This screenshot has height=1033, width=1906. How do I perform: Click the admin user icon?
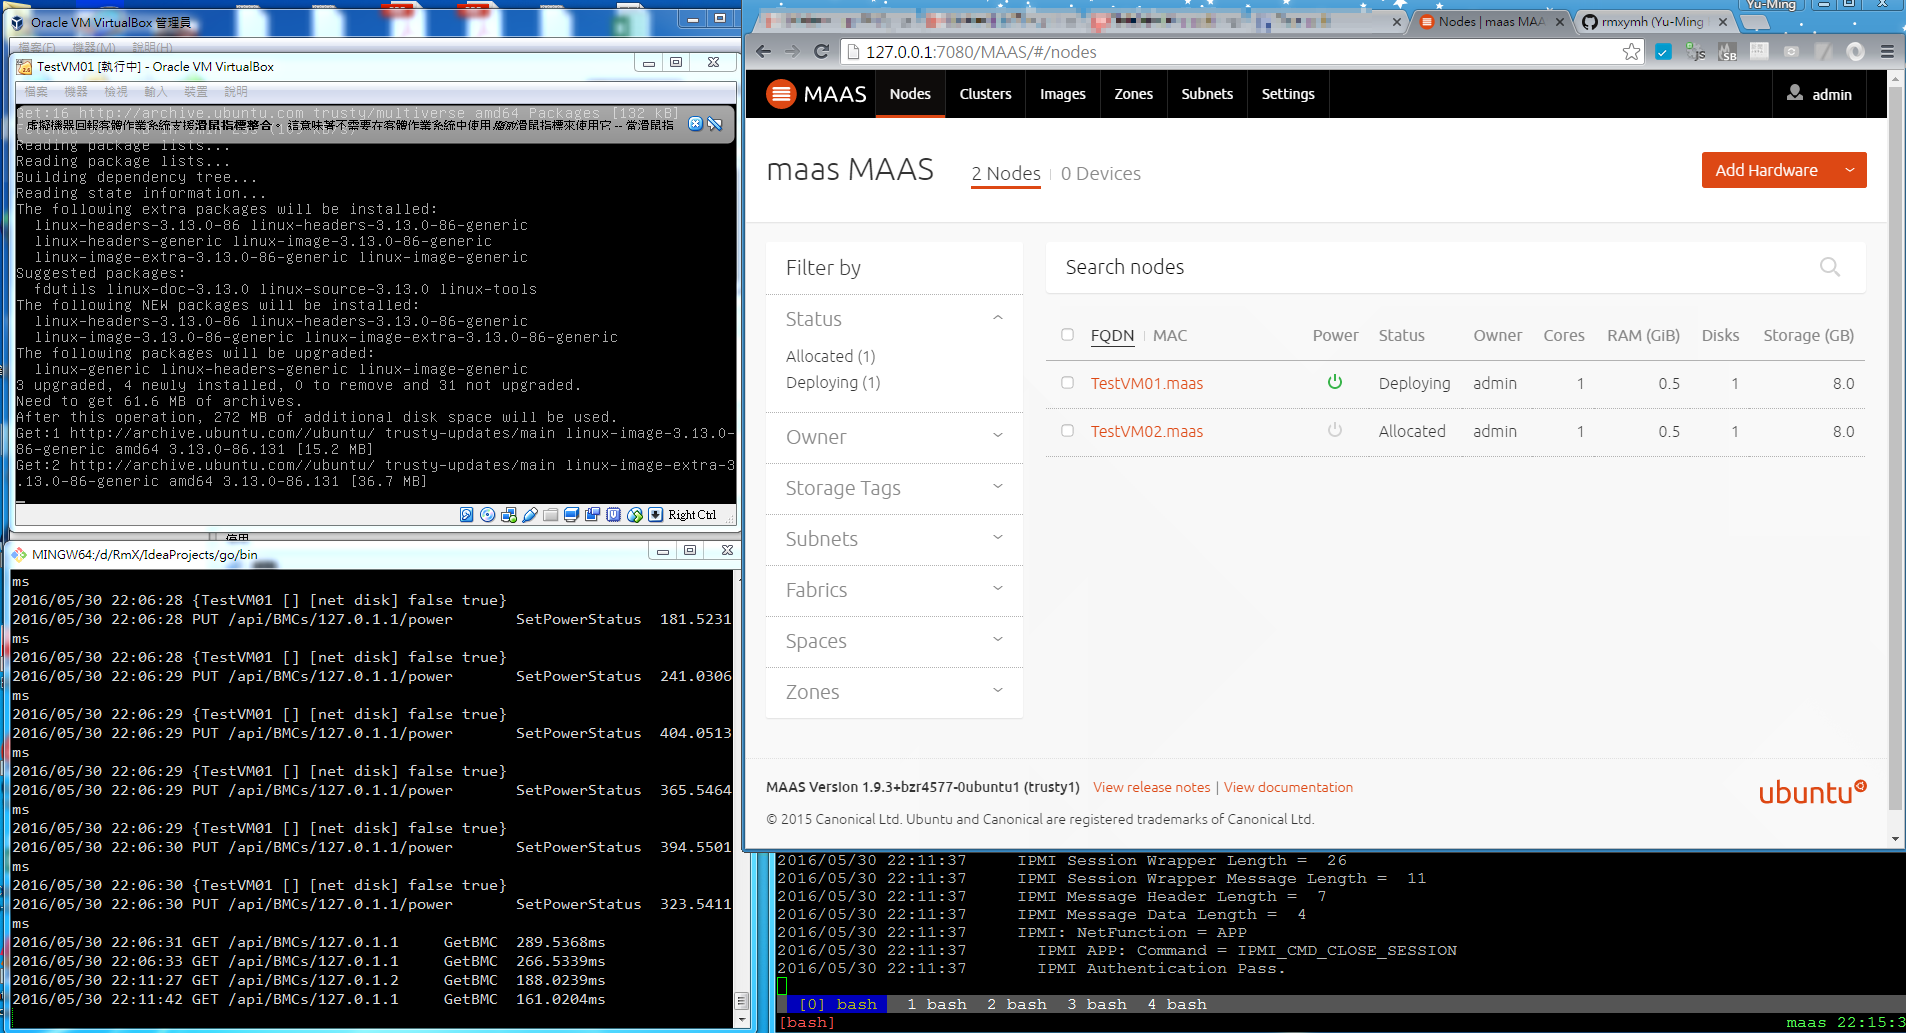click(x=1795, y=93)
